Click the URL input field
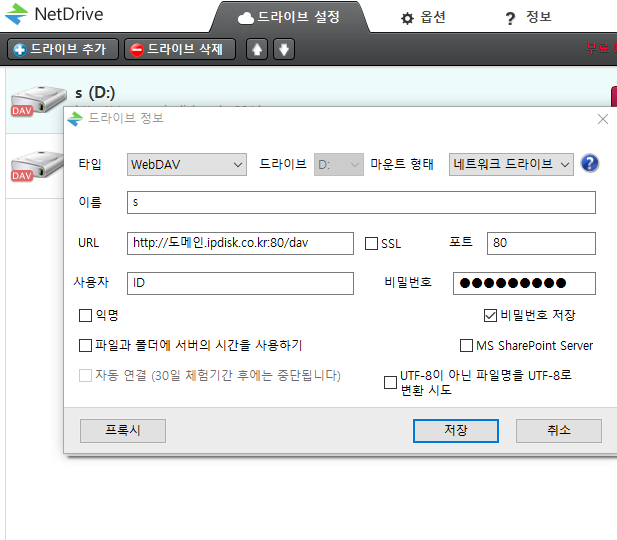The height and width of the screenshot is (540, 617). pyautogui.click(x=240, y=243)
